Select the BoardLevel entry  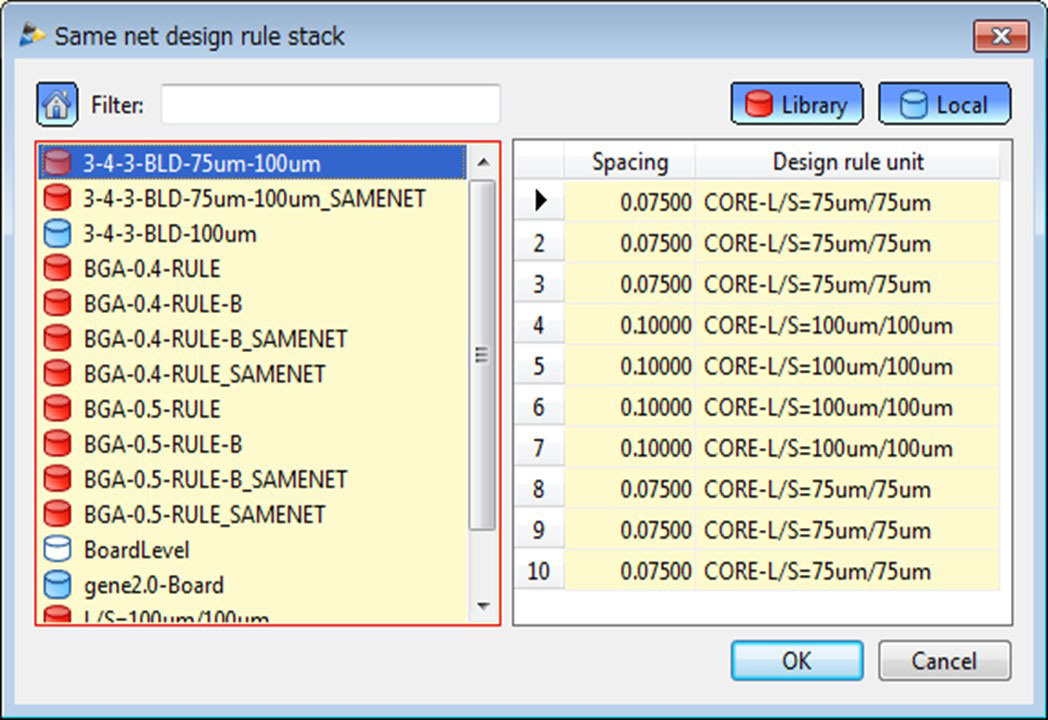tap(253, 550)
